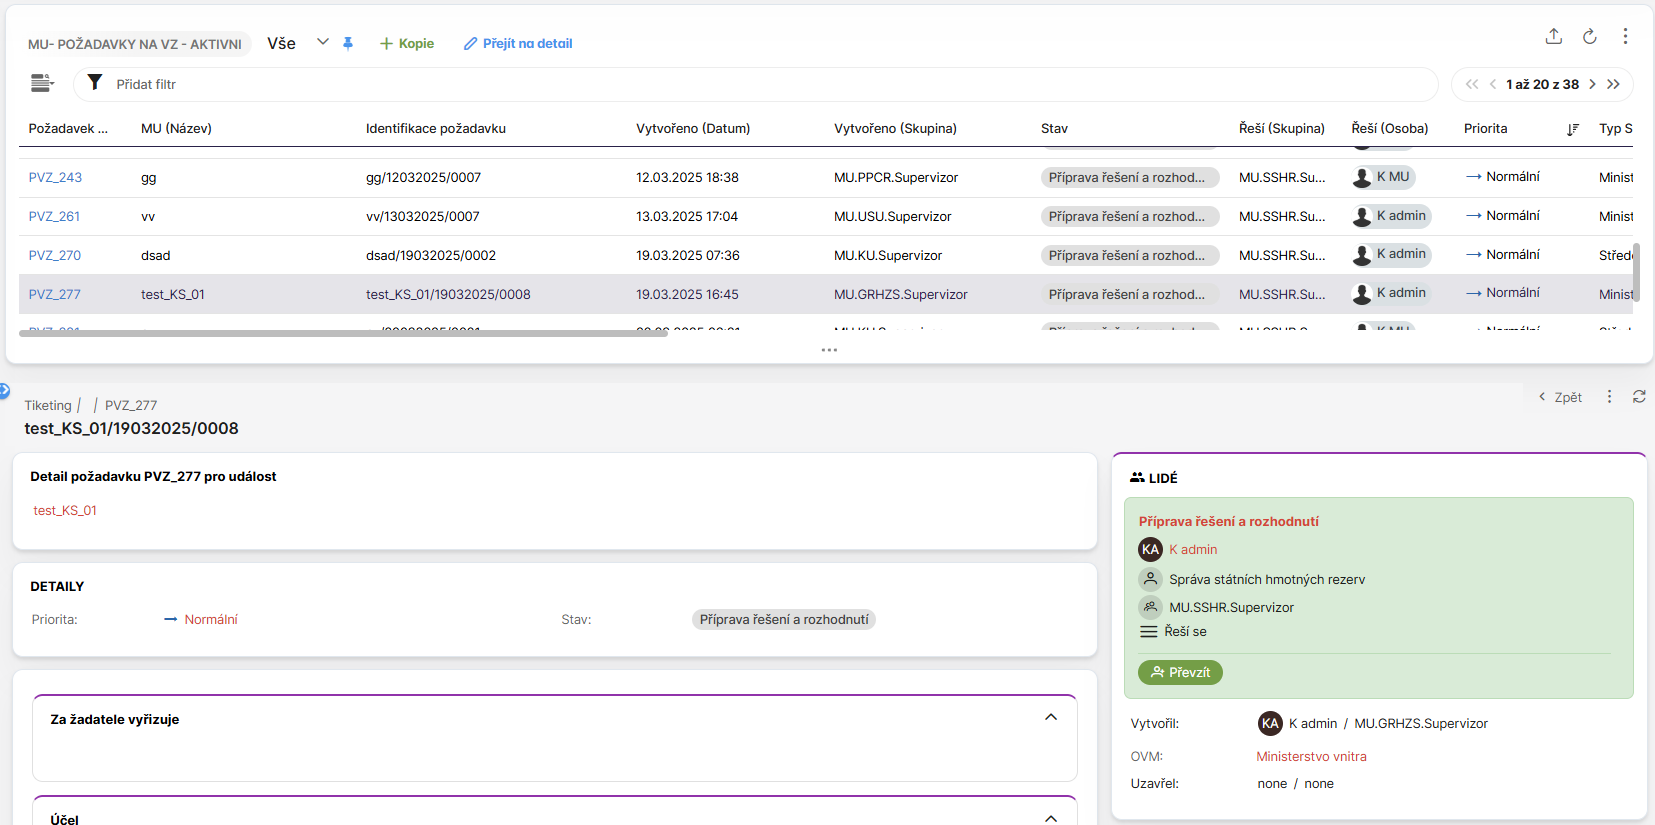The width and height of the screenshot is (1655, 825).
Task: Click Přejít na detail link
Action: [518, 43]
